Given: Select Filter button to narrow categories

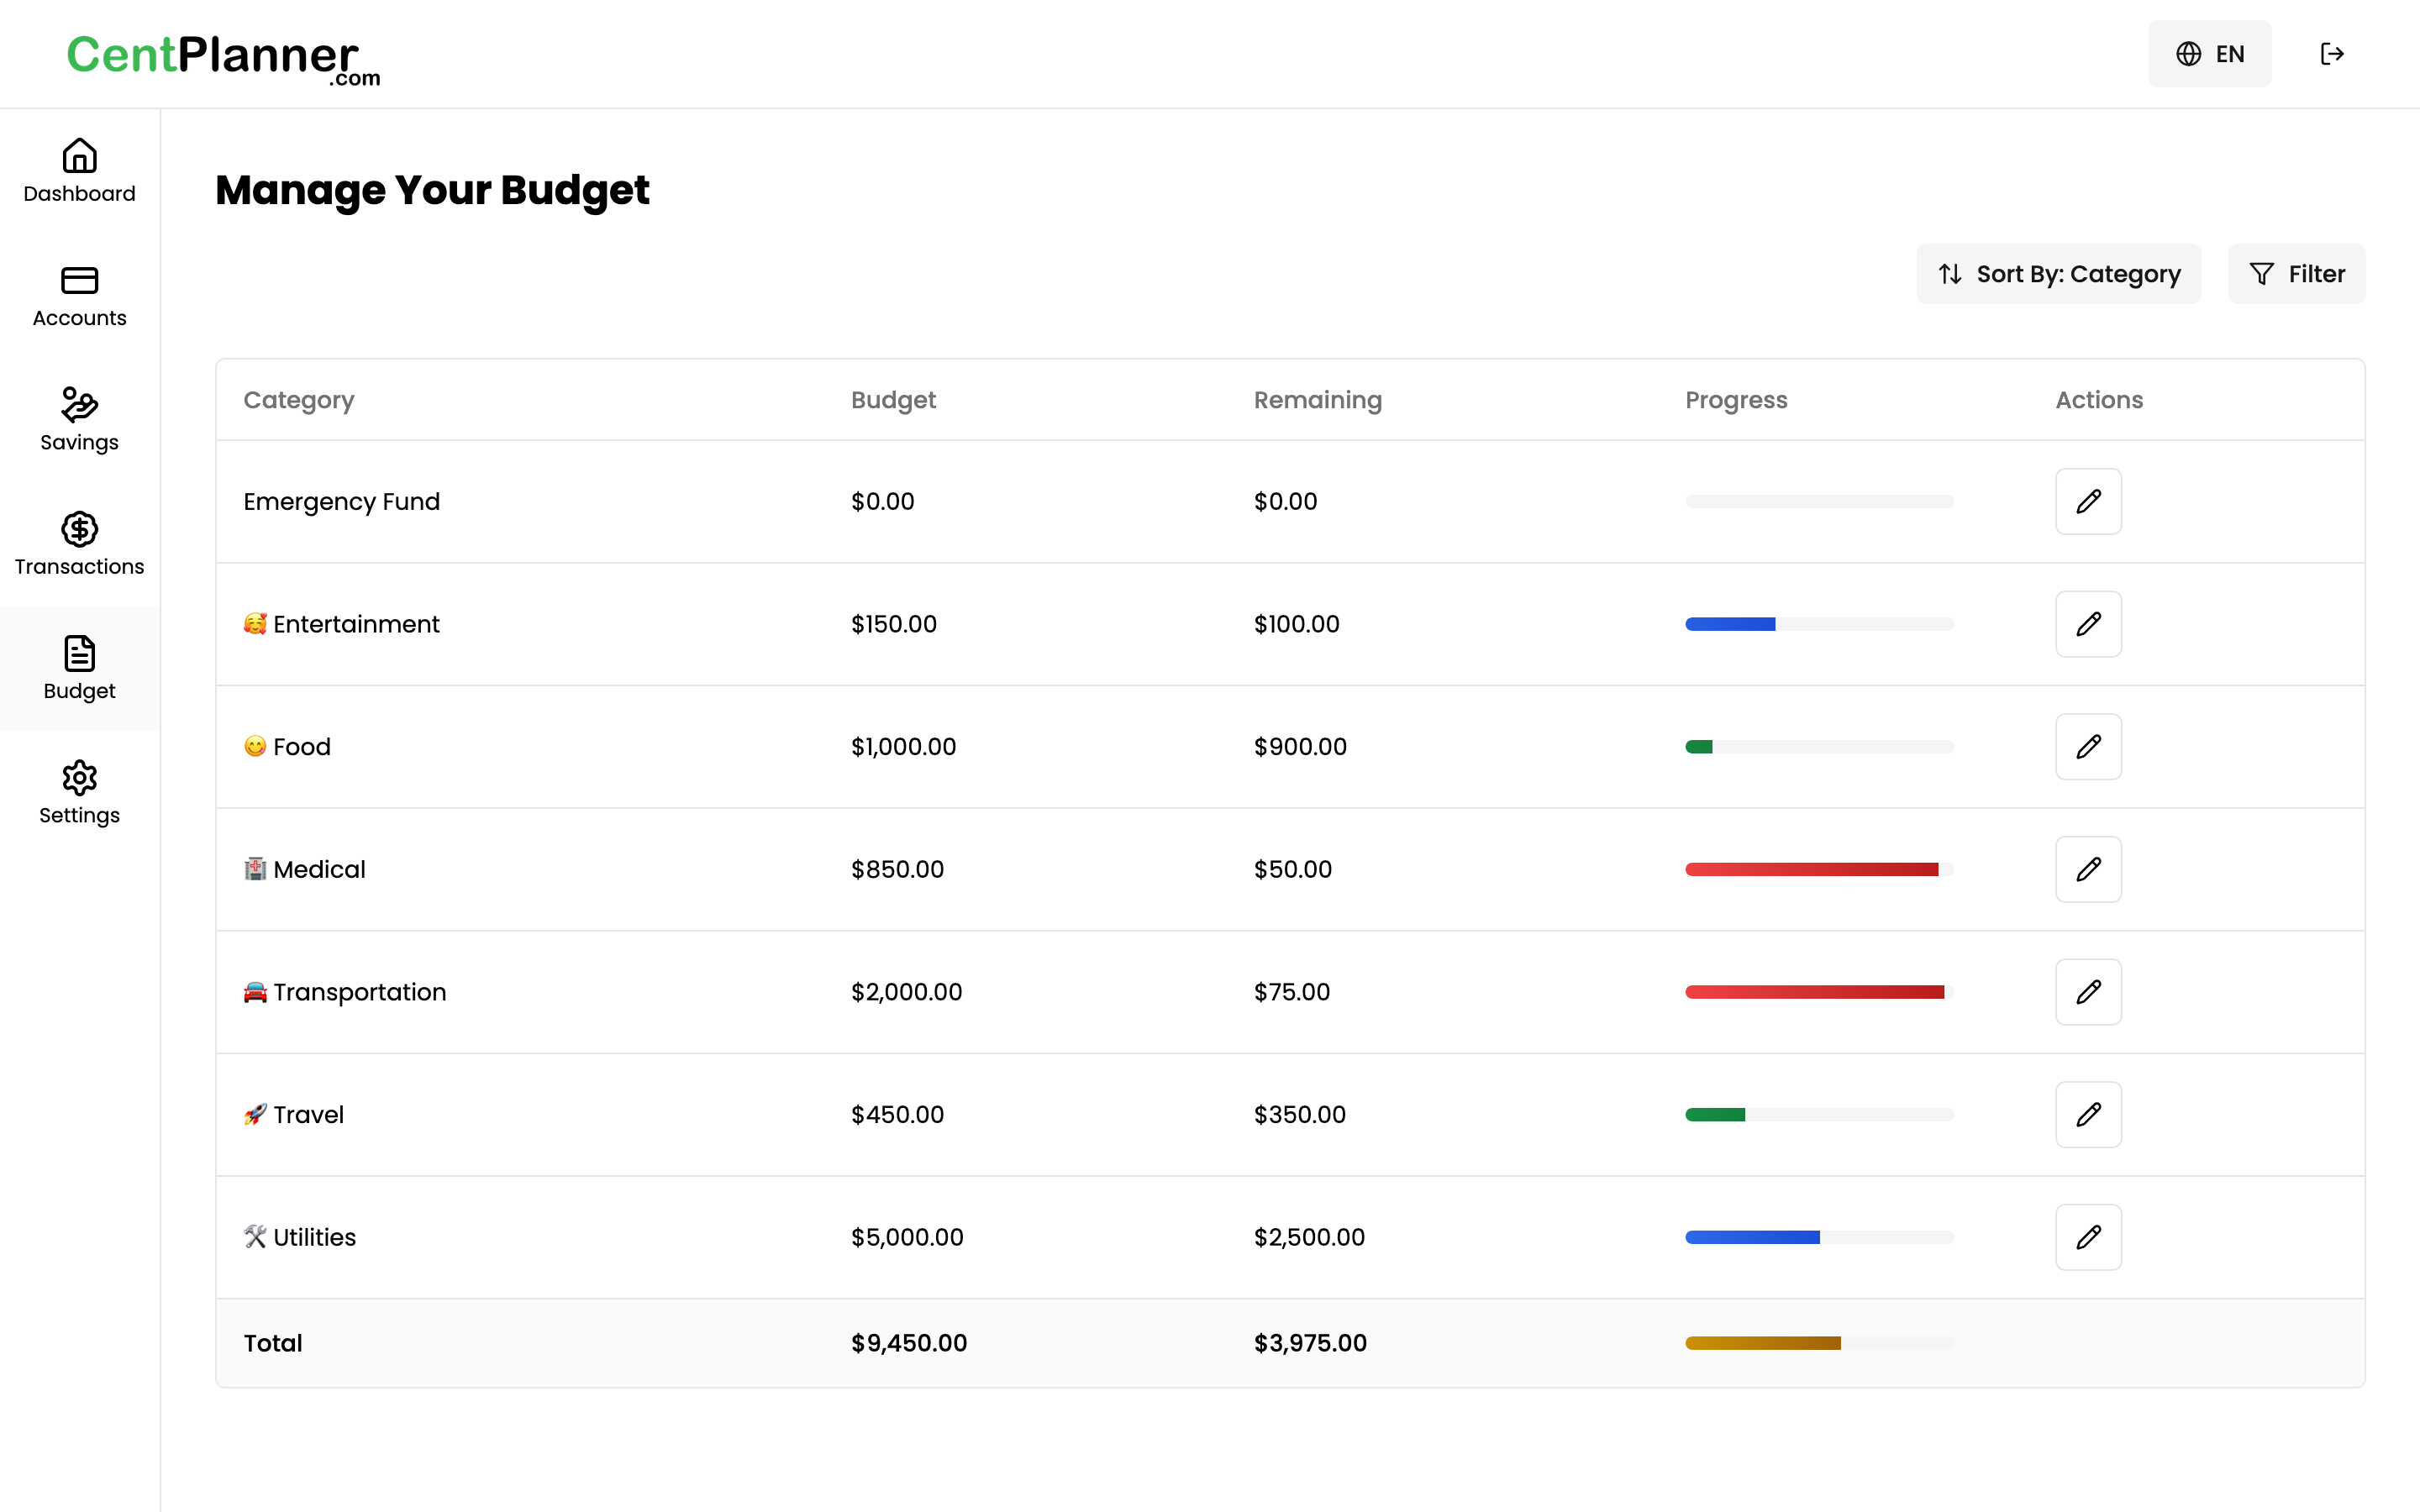Looking at the screenshot, I should coord(2296,272).
